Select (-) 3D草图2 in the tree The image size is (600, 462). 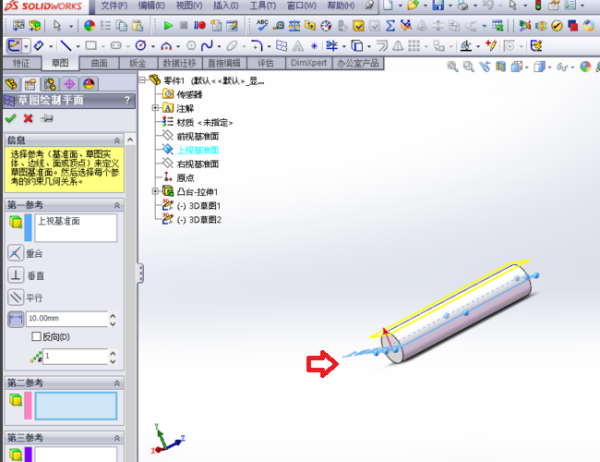click(199, 220)
